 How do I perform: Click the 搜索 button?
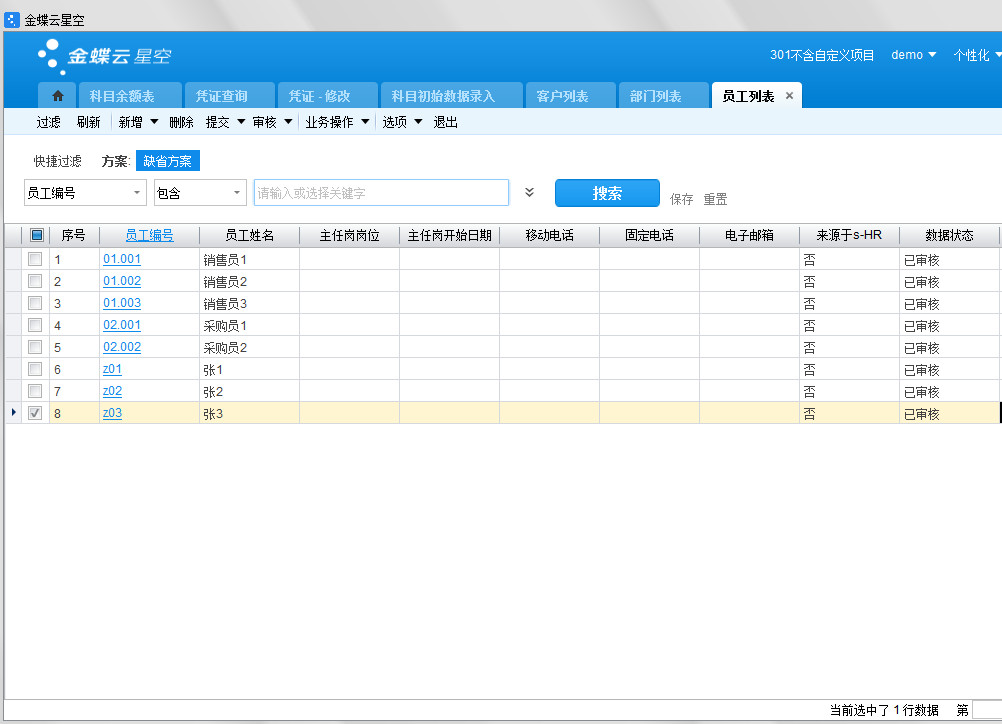pos(607,193)
